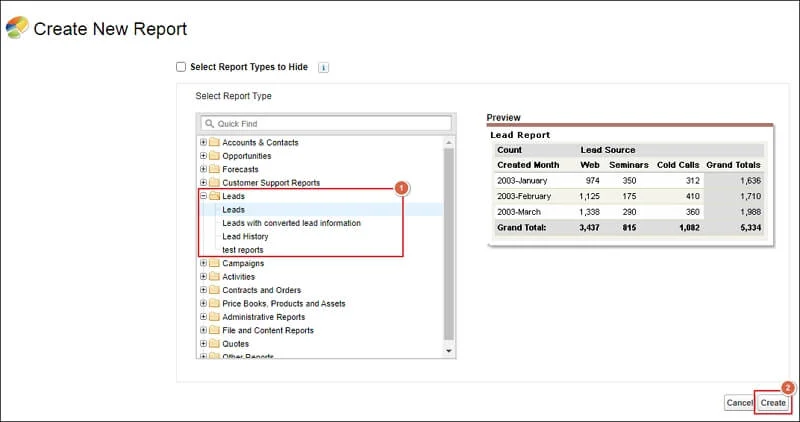Tick the Select Report Types to Hide checkbox
The width and height of the screenshot is (800, 422).
(181, 67)
